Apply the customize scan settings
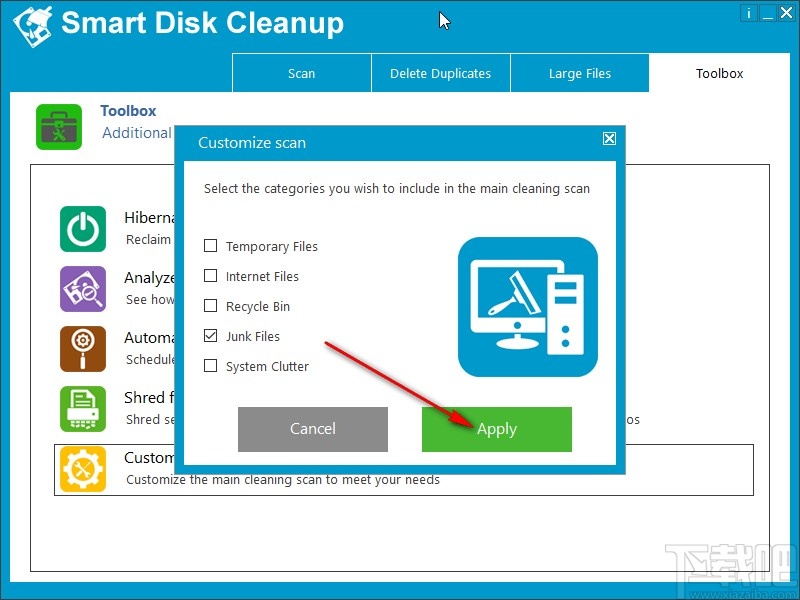The height and width of the screenshot is (600, 800). pos(497,429)
